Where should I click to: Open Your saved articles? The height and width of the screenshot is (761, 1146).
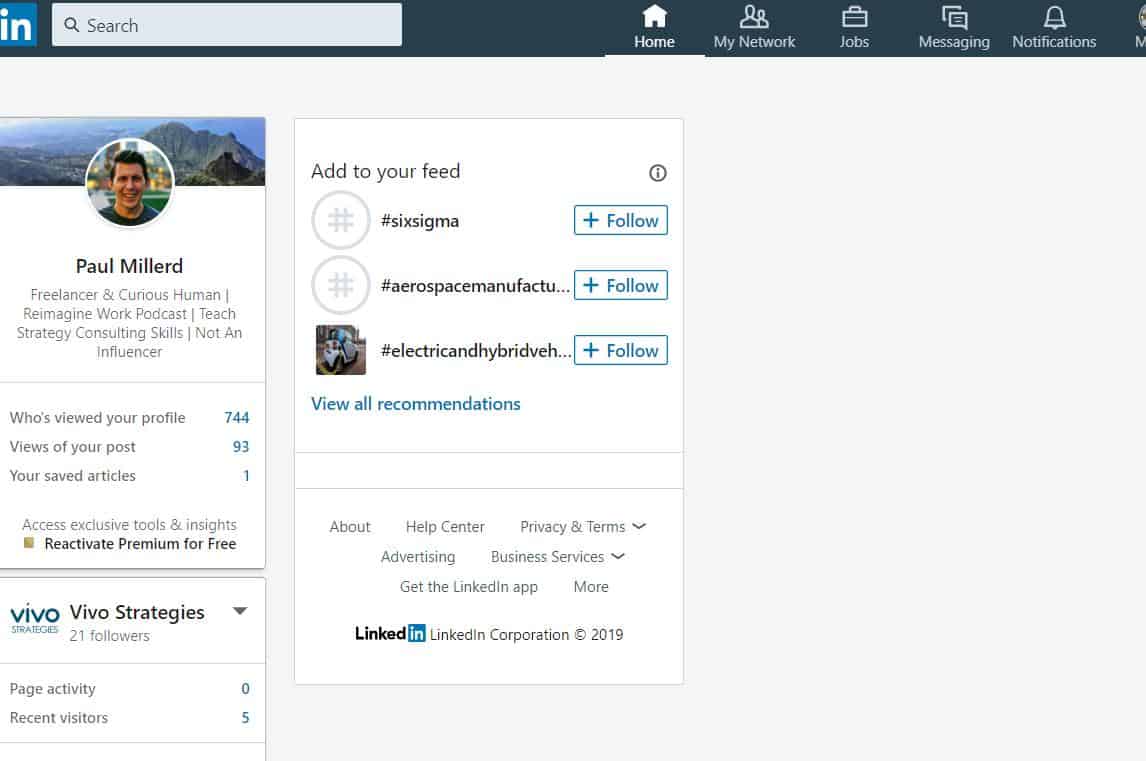[x=72, y=476]
